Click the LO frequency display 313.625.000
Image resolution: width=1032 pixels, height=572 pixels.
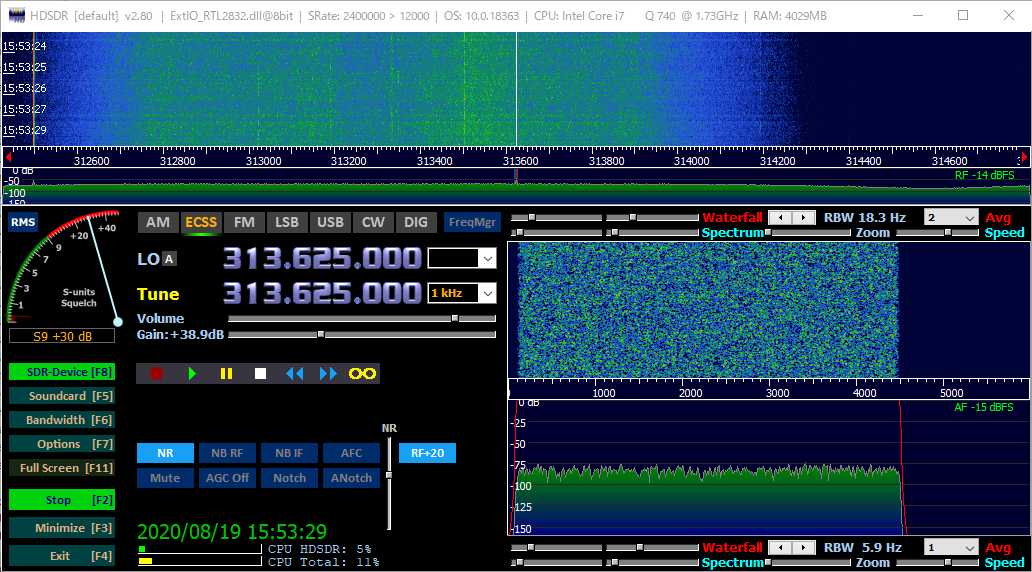tap(322, 259)
